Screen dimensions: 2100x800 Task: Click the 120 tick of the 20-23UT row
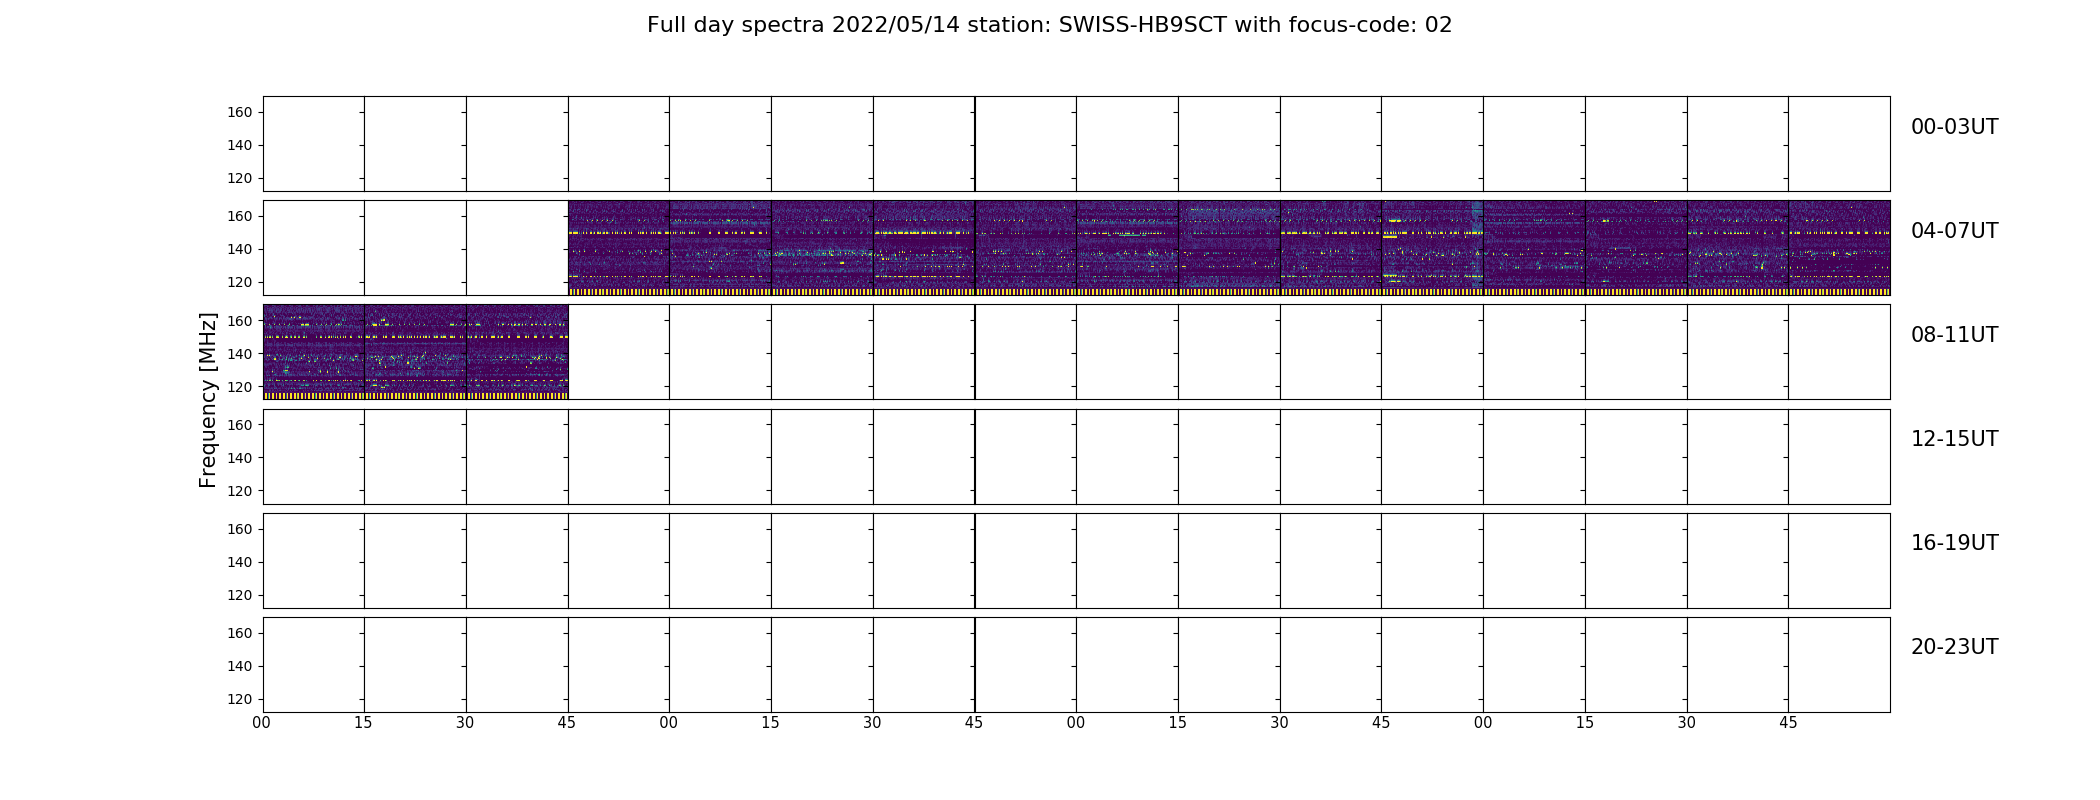tap(240, 698)
